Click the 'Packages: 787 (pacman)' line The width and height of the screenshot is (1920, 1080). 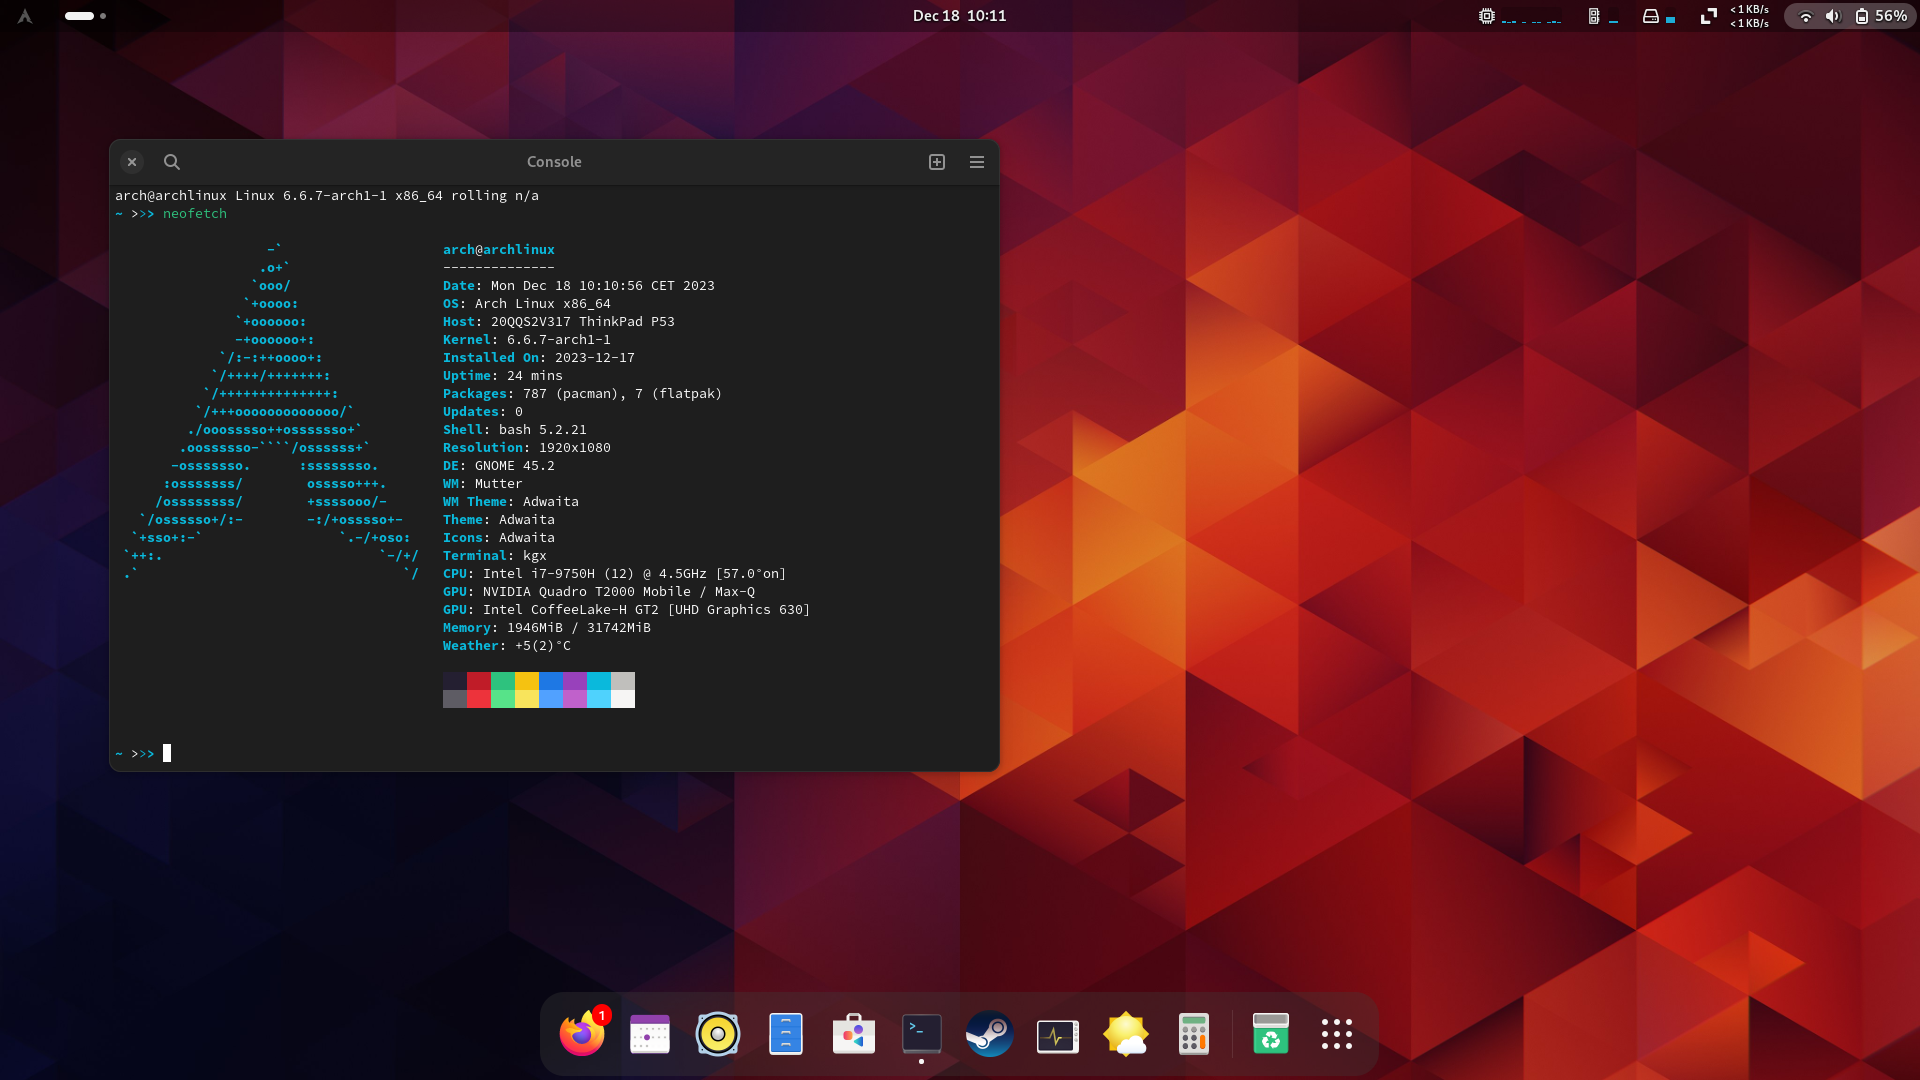point(582,394)
